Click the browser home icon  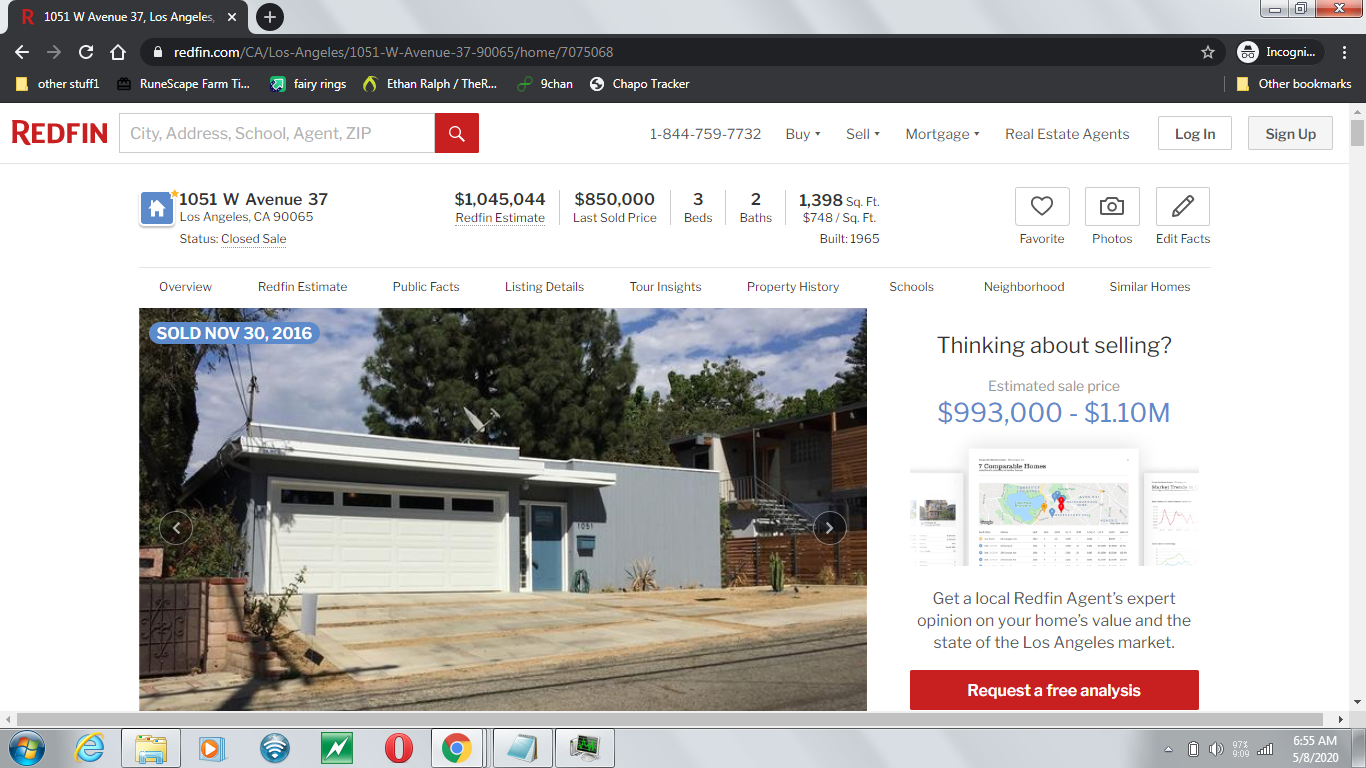[118, 52]
